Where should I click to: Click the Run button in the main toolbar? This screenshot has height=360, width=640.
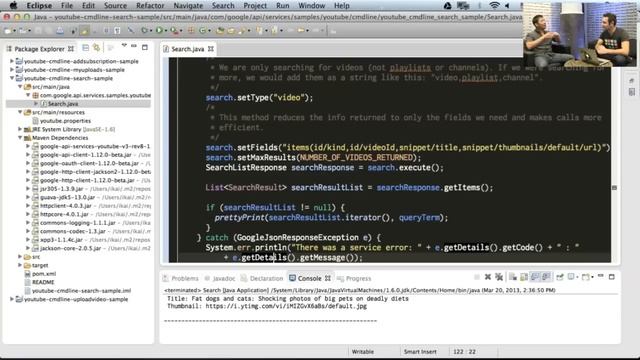[159, 30]
